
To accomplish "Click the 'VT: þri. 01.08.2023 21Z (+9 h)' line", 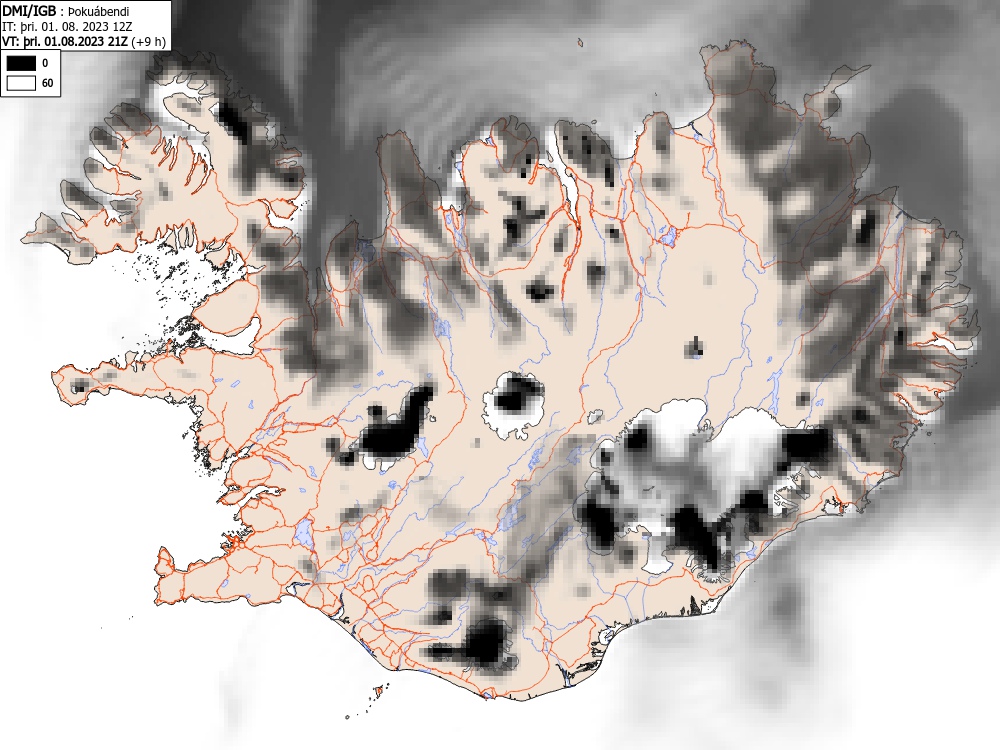I will pos(84,42).
